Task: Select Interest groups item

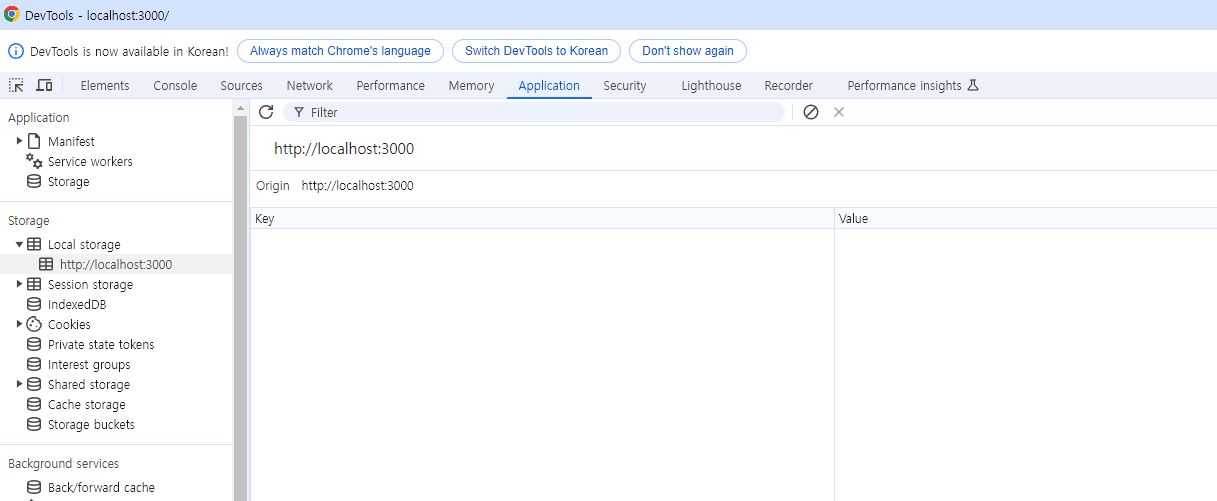Action: pos(89,364)
